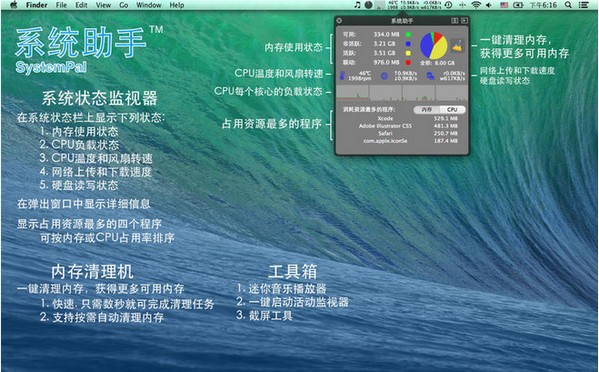Click the battery menu bar icon
The height and width of the screenshot is (372, 599).
(518, 5)
